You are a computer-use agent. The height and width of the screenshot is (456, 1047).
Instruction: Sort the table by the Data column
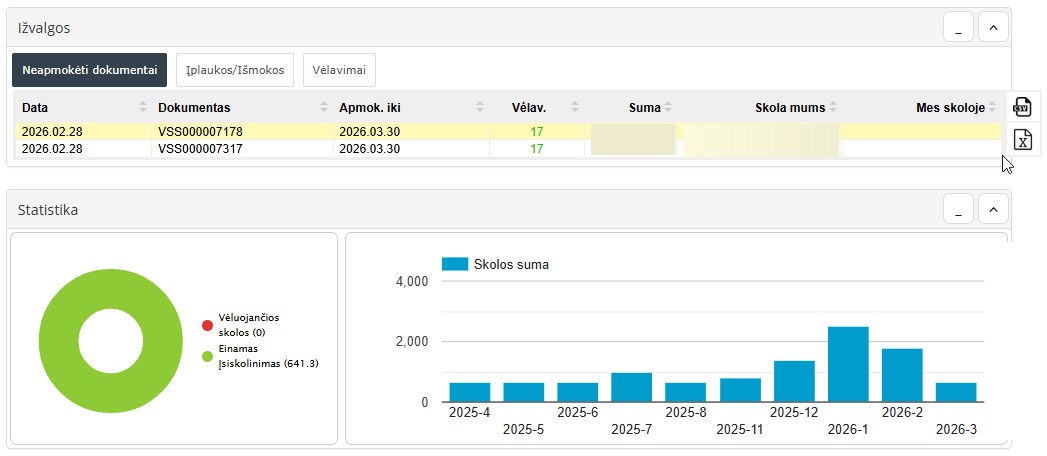[143, 107]
